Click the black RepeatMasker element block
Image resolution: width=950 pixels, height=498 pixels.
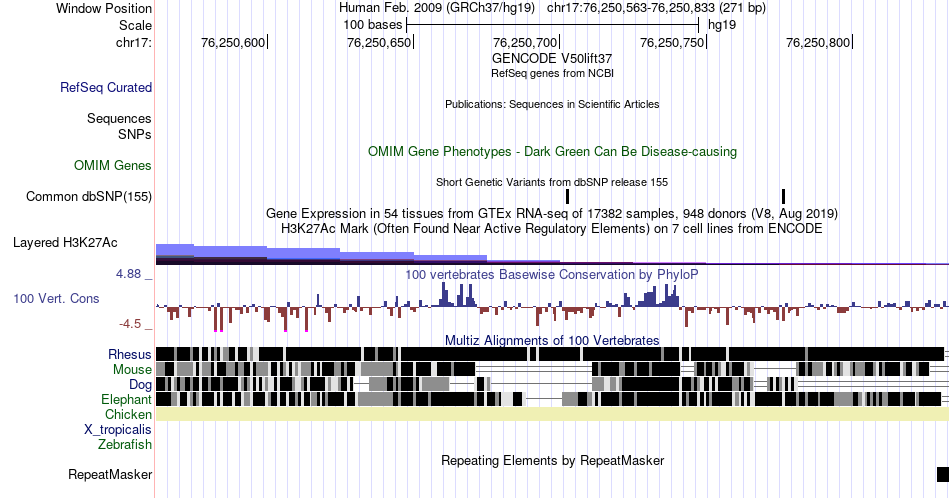tap(943, 474)
